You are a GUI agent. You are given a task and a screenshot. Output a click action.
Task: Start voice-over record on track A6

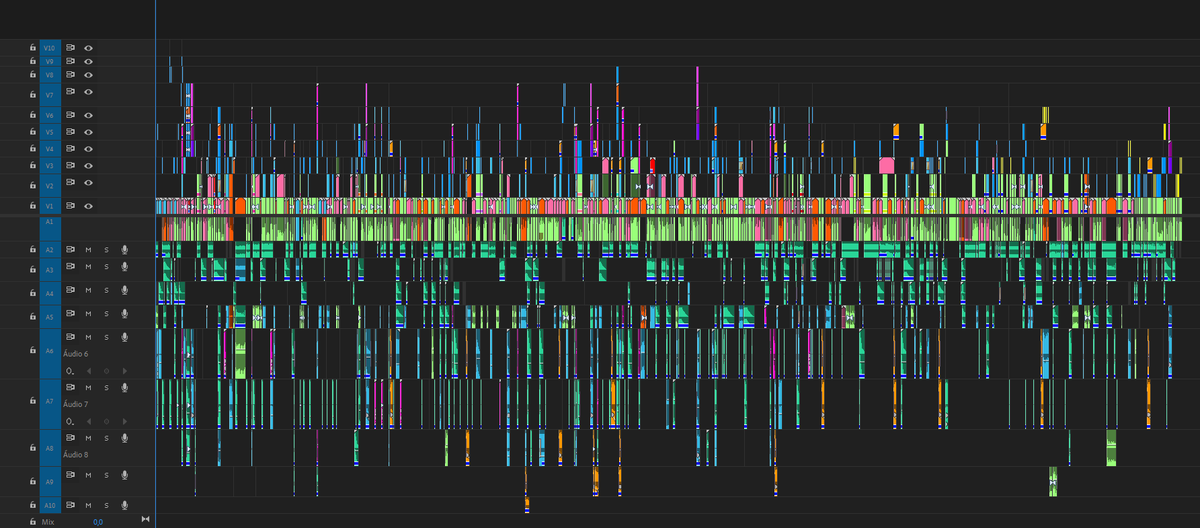pyautogui.click(x=125, y=337)
